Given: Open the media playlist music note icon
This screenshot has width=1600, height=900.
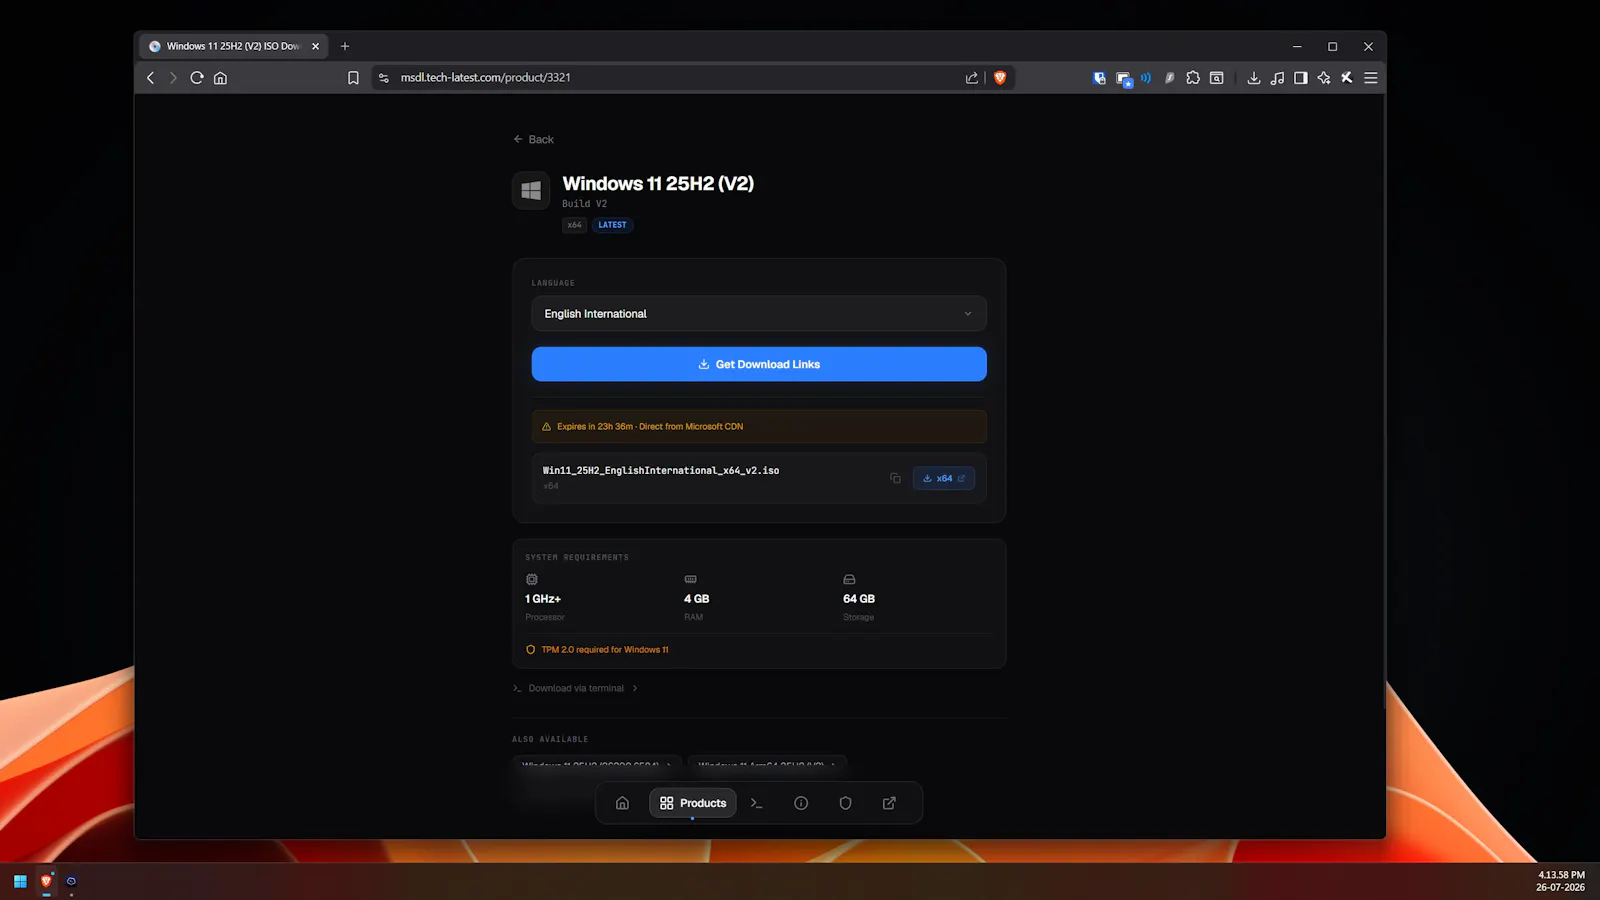Looking at the screenshot, I should (x=1277, y=78).
